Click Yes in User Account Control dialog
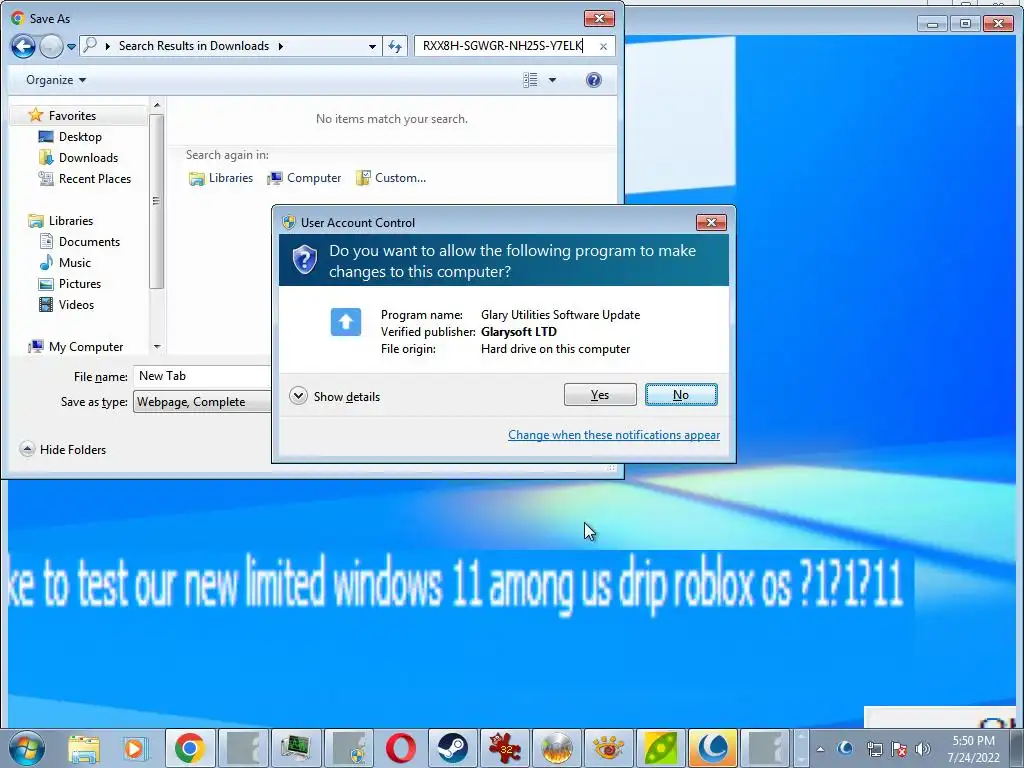Screen dimensions: 1024x768 (600, 394)
